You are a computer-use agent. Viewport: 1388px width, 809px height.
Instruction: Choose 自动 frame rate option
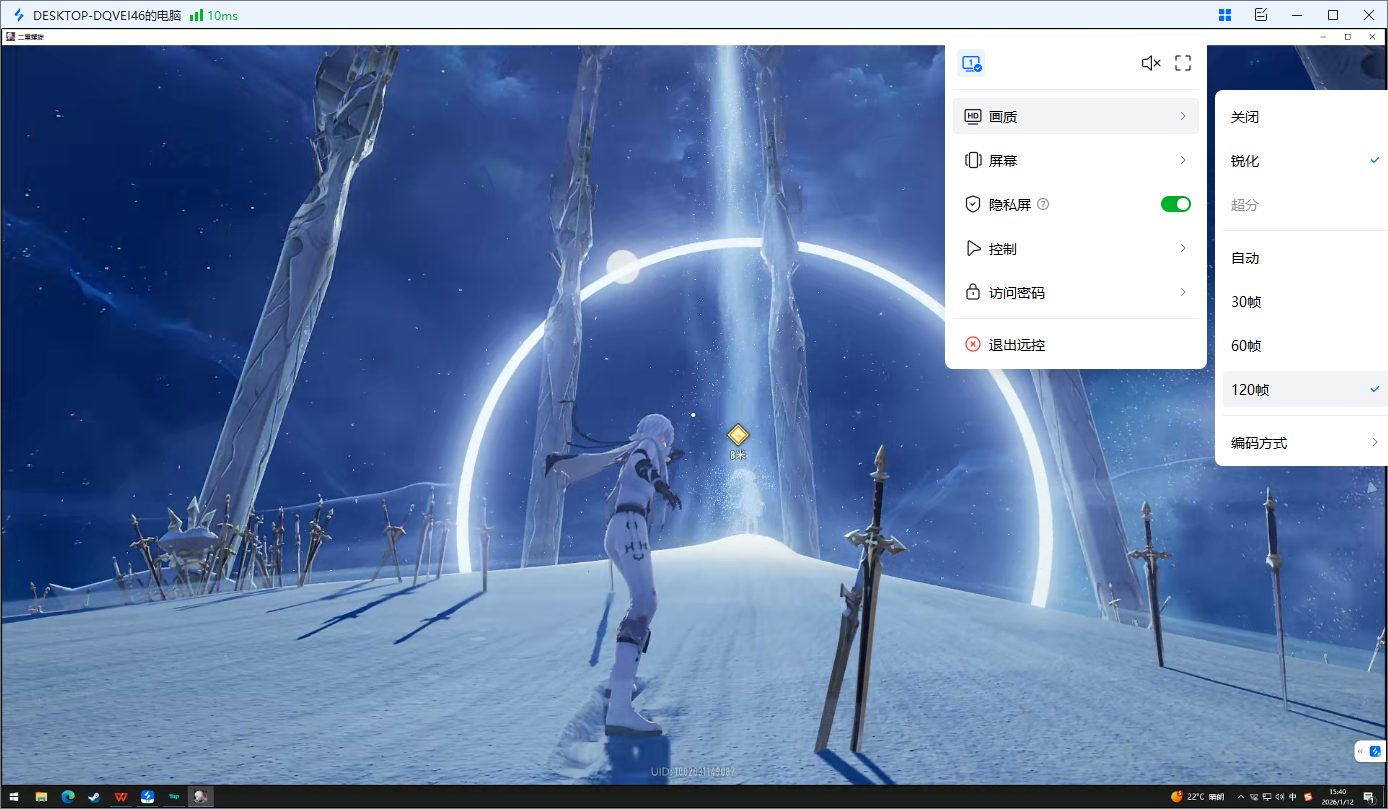1245,258
